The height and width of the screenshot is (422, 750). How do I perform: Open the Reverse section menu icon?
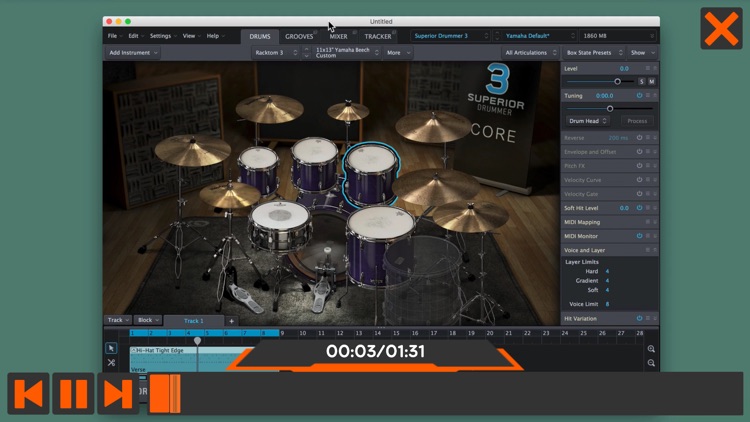coord(648,138)
